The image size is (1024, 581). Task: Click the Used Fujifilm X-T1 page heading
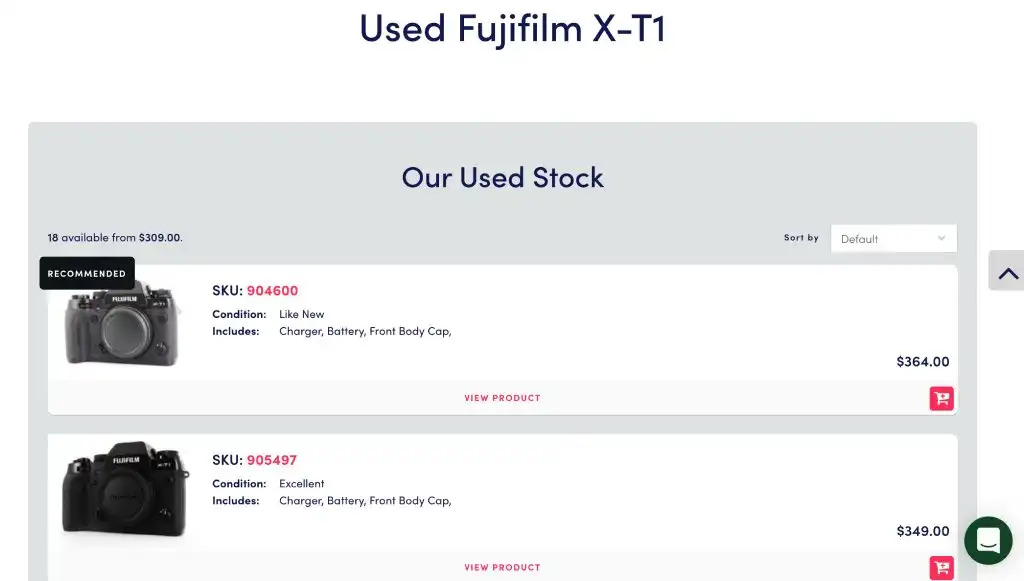click(512, 28)
